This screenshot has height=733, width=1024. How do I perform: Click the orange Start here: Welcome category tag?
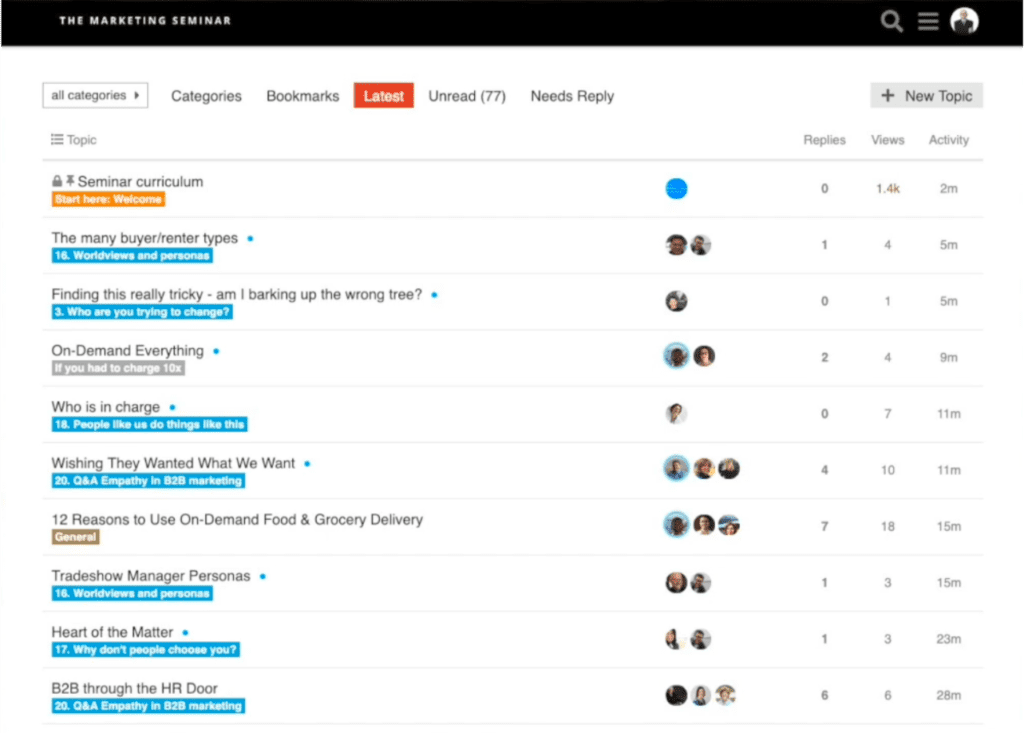(108, 199)
